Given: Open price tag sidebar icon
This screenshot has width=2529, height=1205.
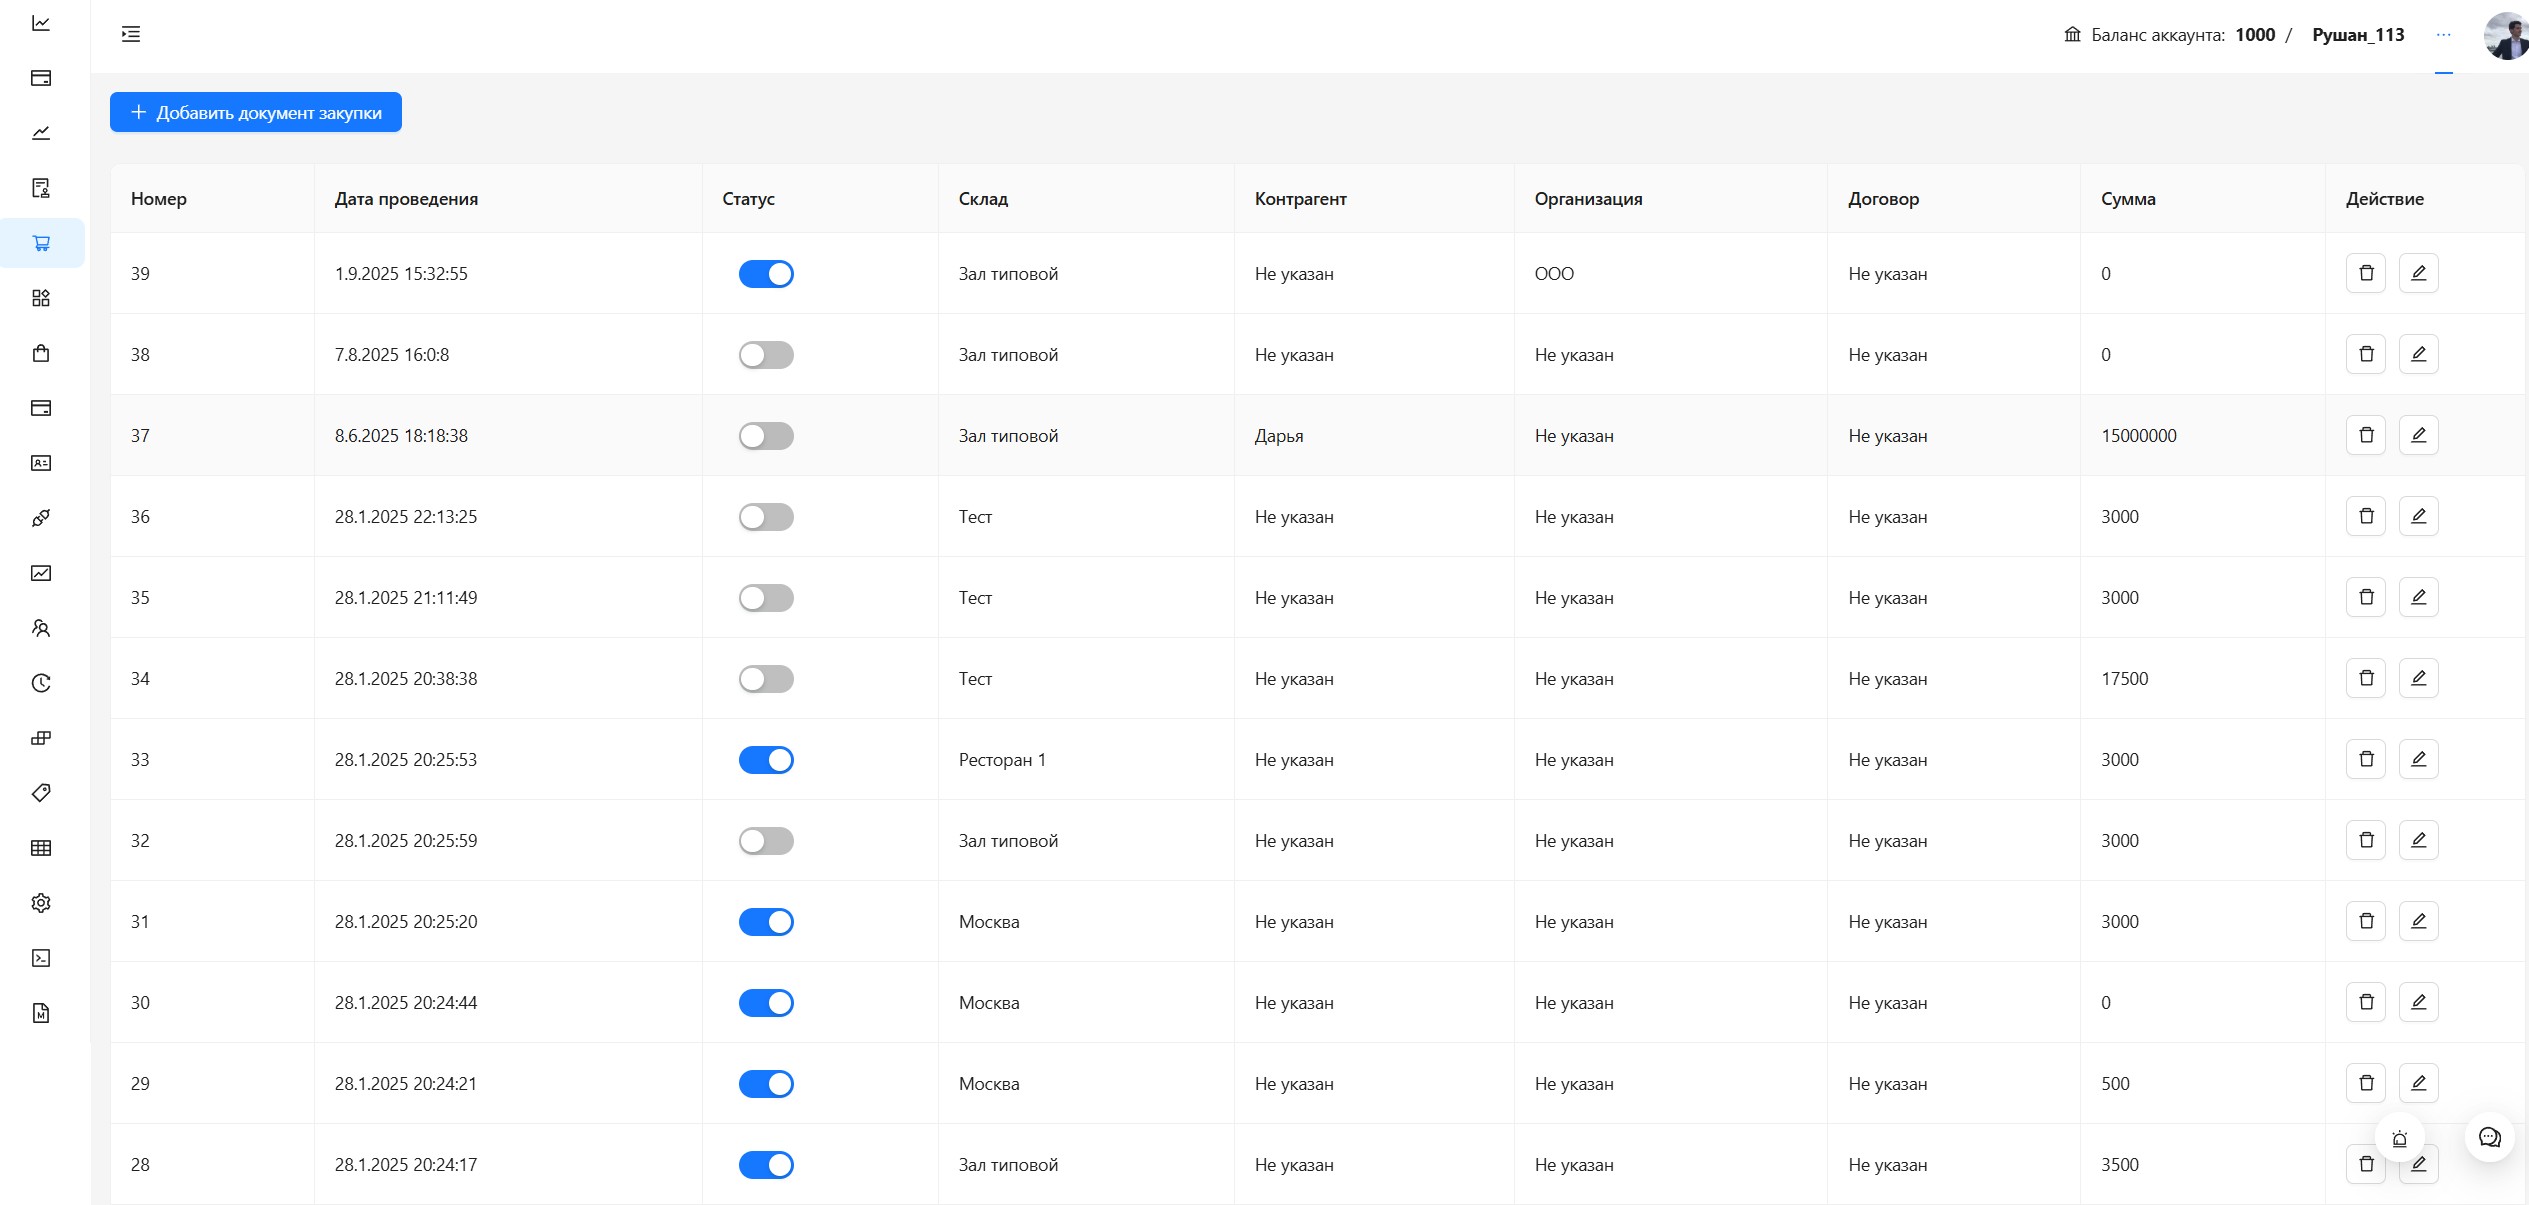Looking at the screenshot, I should [41, 793].
